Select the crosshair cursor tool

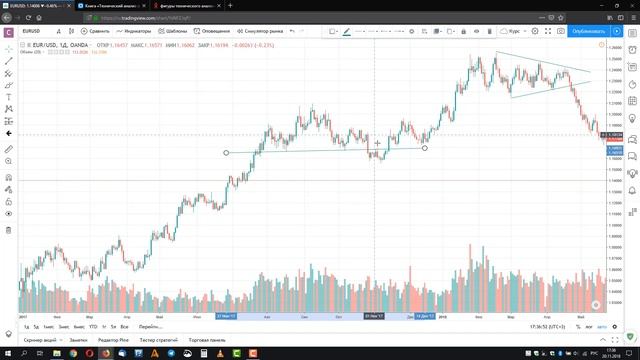pos(9,49)
